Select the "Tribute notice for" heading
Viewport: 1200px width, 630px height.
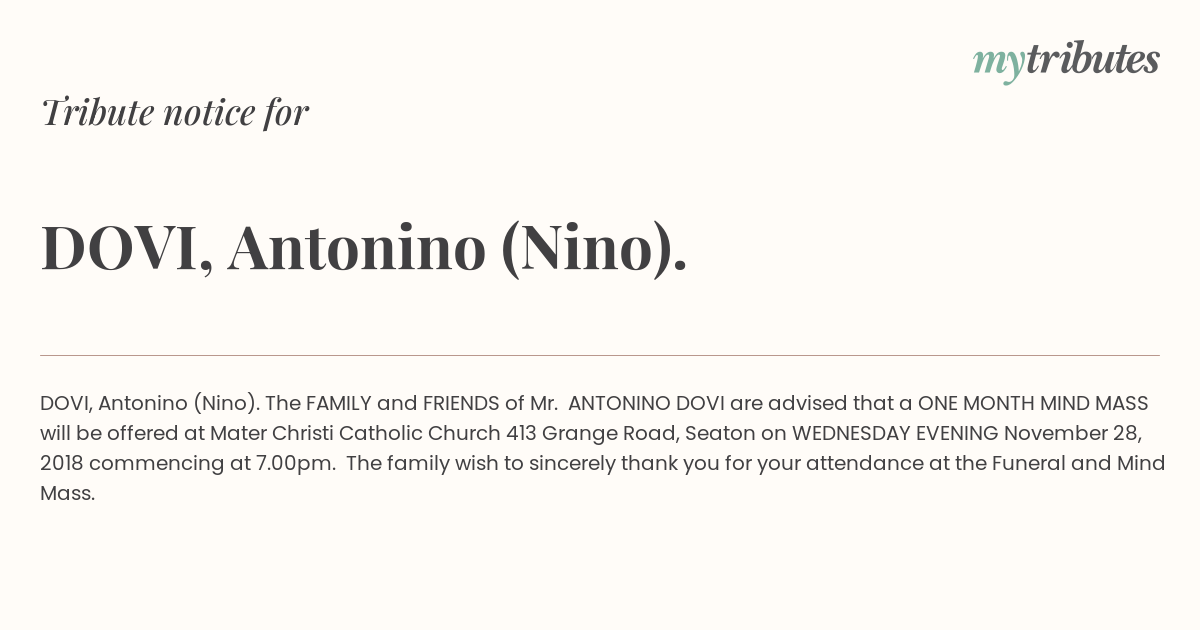(x=175, y=112)
